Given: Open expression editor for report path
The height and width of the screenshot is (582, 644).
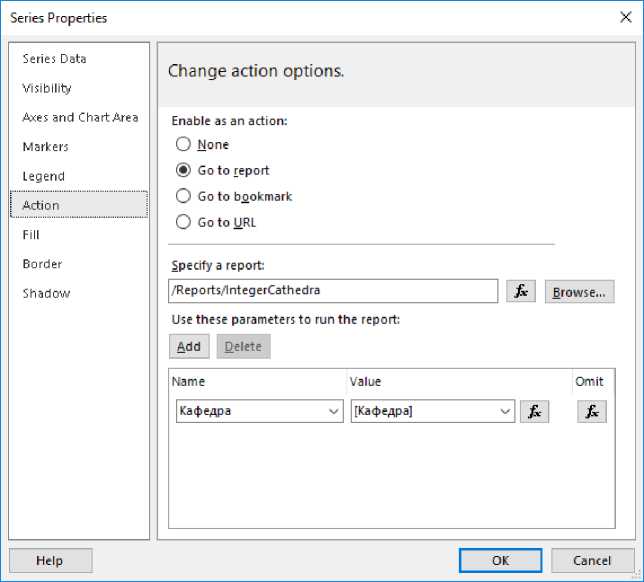Looking at the screenshot, I should (x=521, y=291).
